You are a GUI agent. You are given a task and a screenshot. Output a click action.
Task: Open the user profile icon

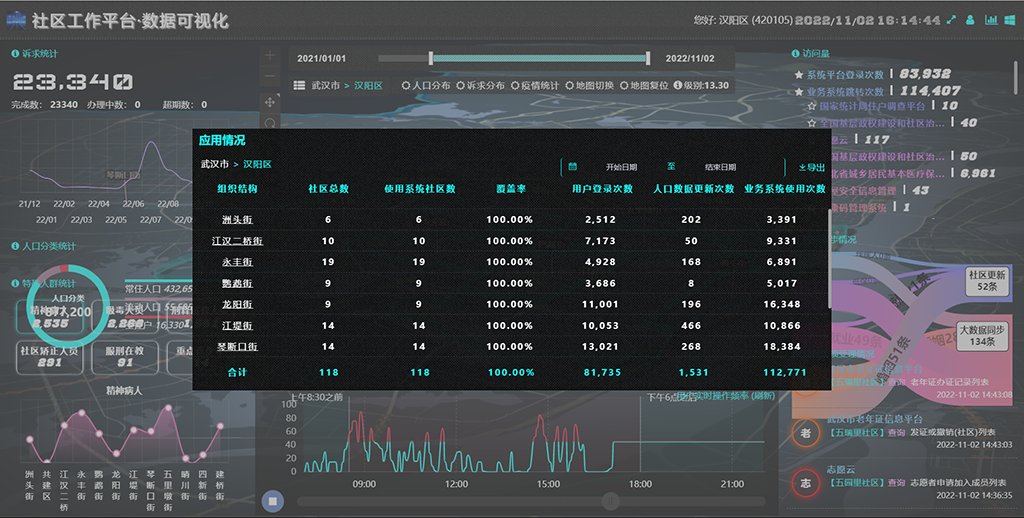pyautogui.click(x=970, y=20)
